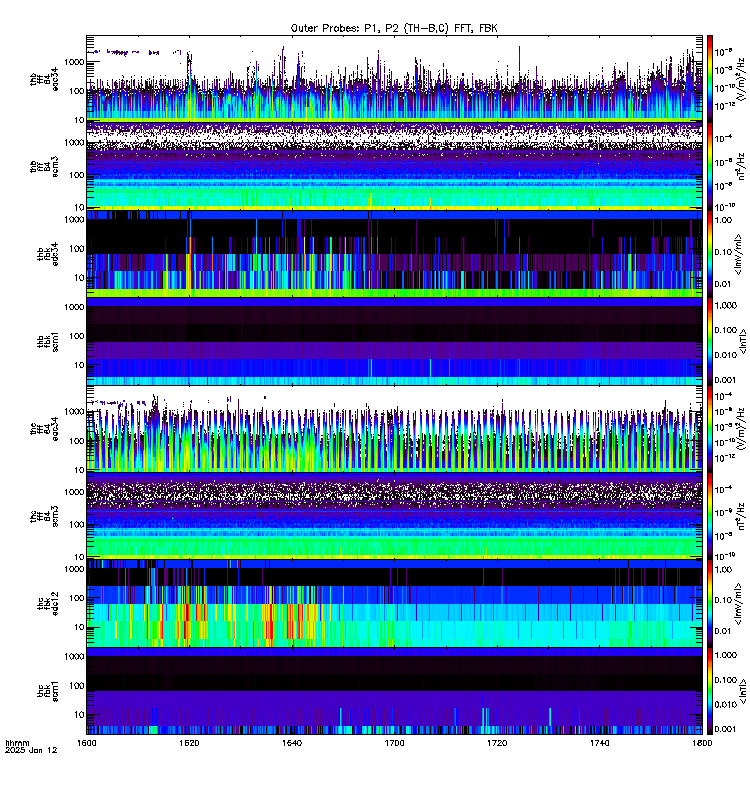Click the thb scm3 FFT spectrogram panel
This screenshot has width=750, height=800.
pos(394,166)
